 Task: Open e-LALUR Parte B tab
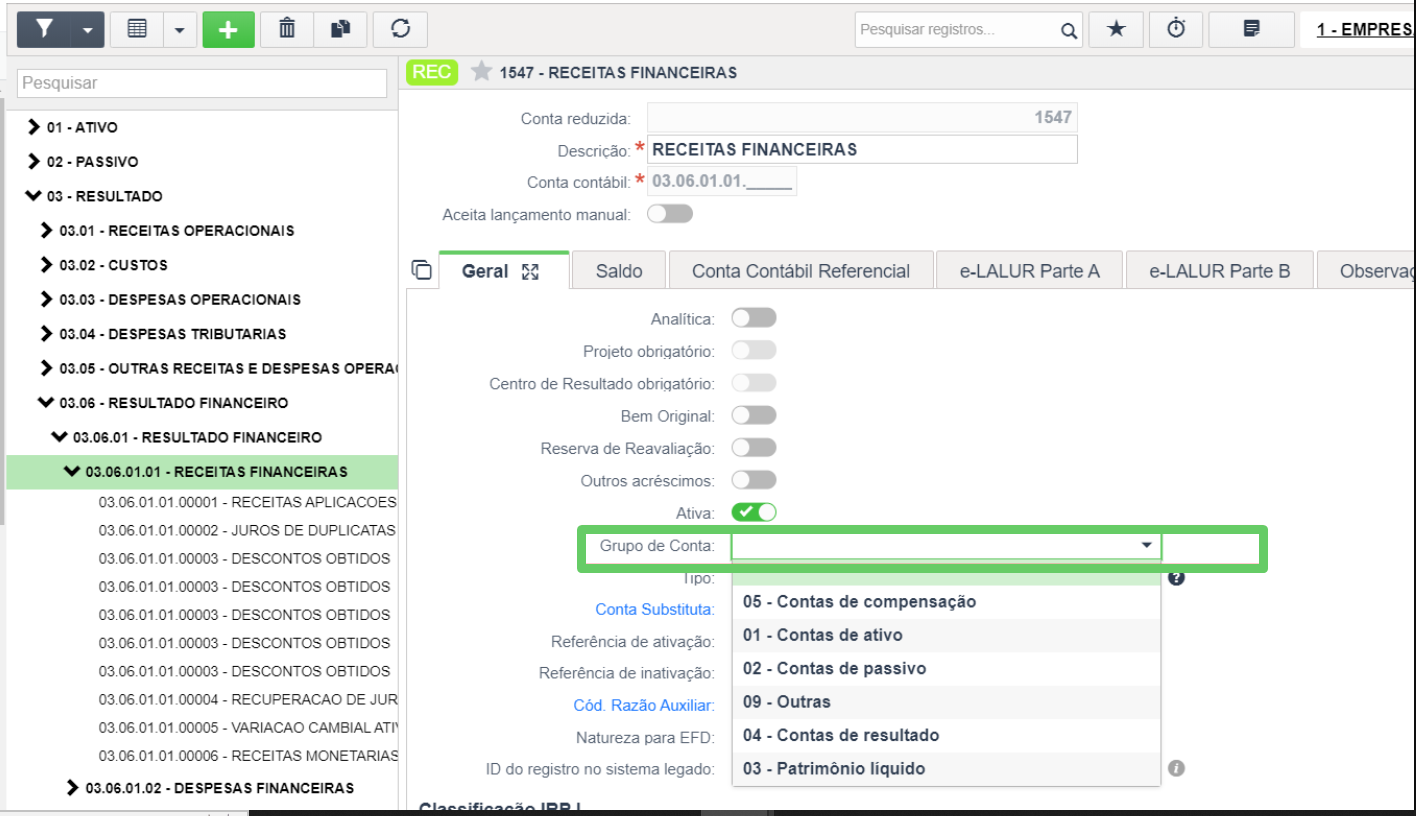click(1219, 271)
